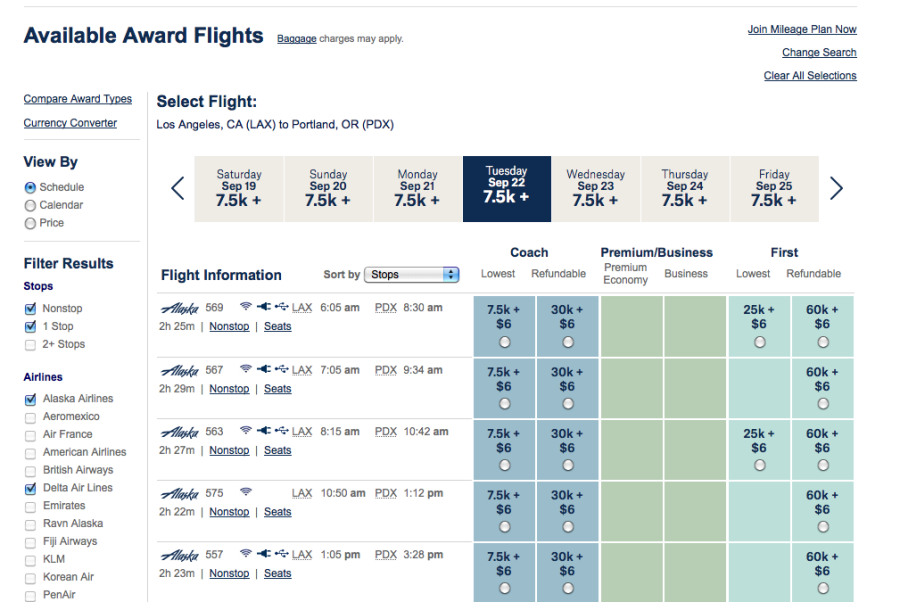Click Alaska logo on flight 557
Screen dimensions: 900x602
pos(180,555)
